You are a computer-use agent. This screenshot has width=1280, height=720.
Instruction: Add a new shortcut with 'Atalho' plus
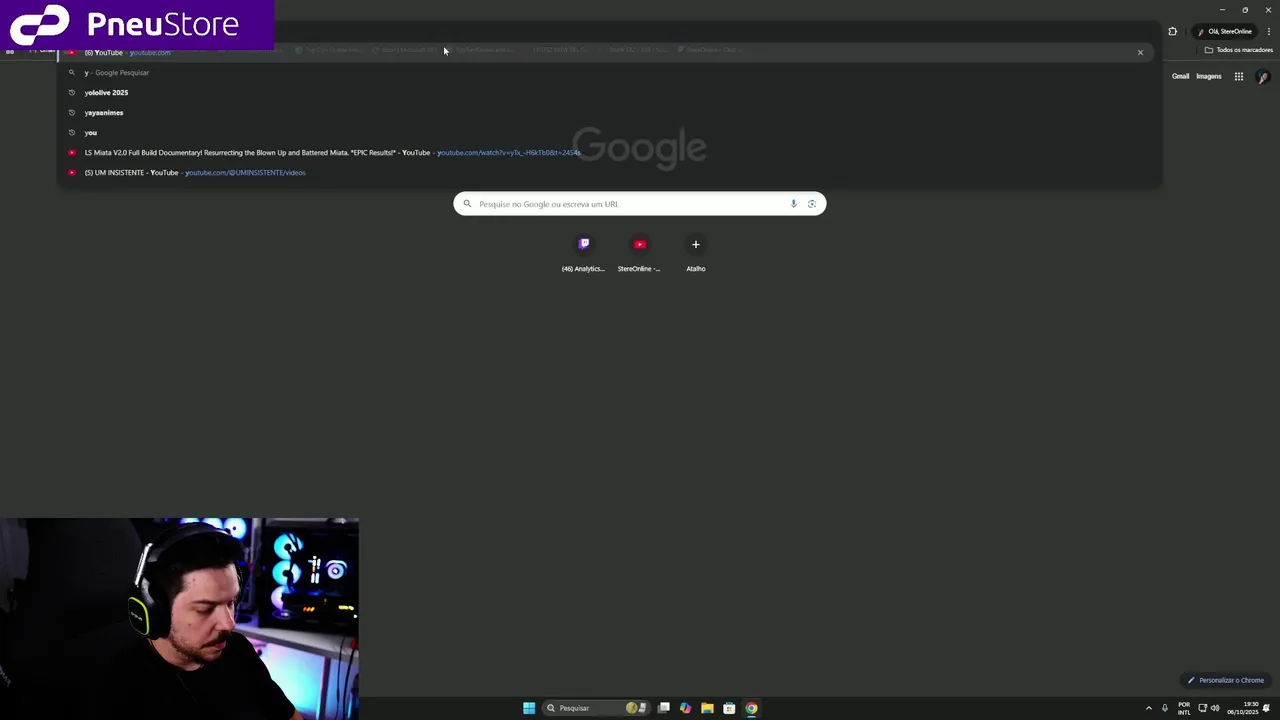tap(696, 253)
